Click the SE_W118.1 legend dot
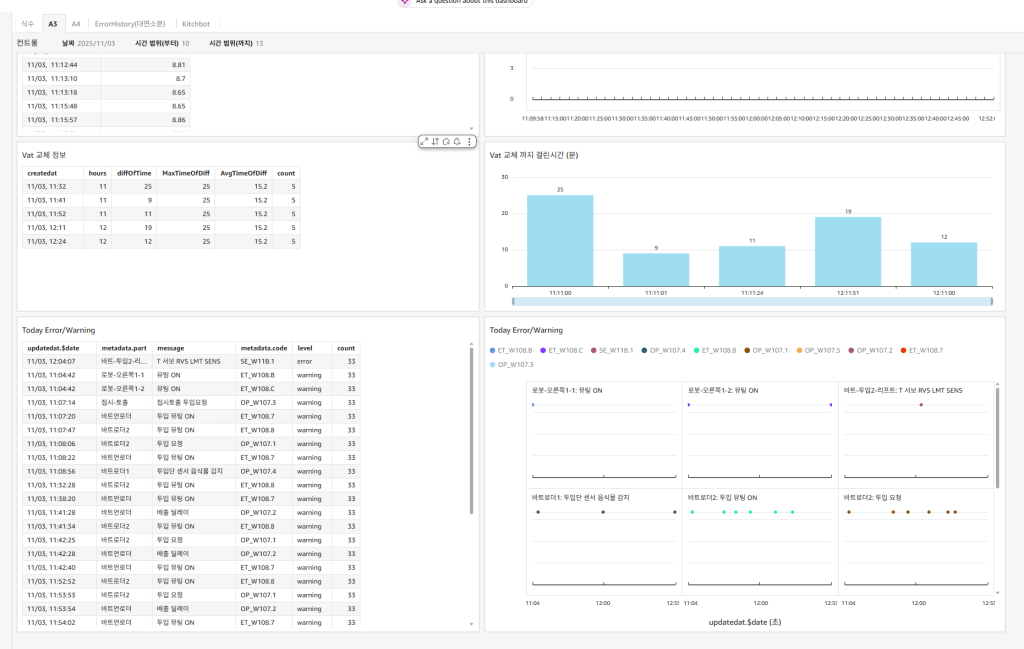 coord(594,350)
